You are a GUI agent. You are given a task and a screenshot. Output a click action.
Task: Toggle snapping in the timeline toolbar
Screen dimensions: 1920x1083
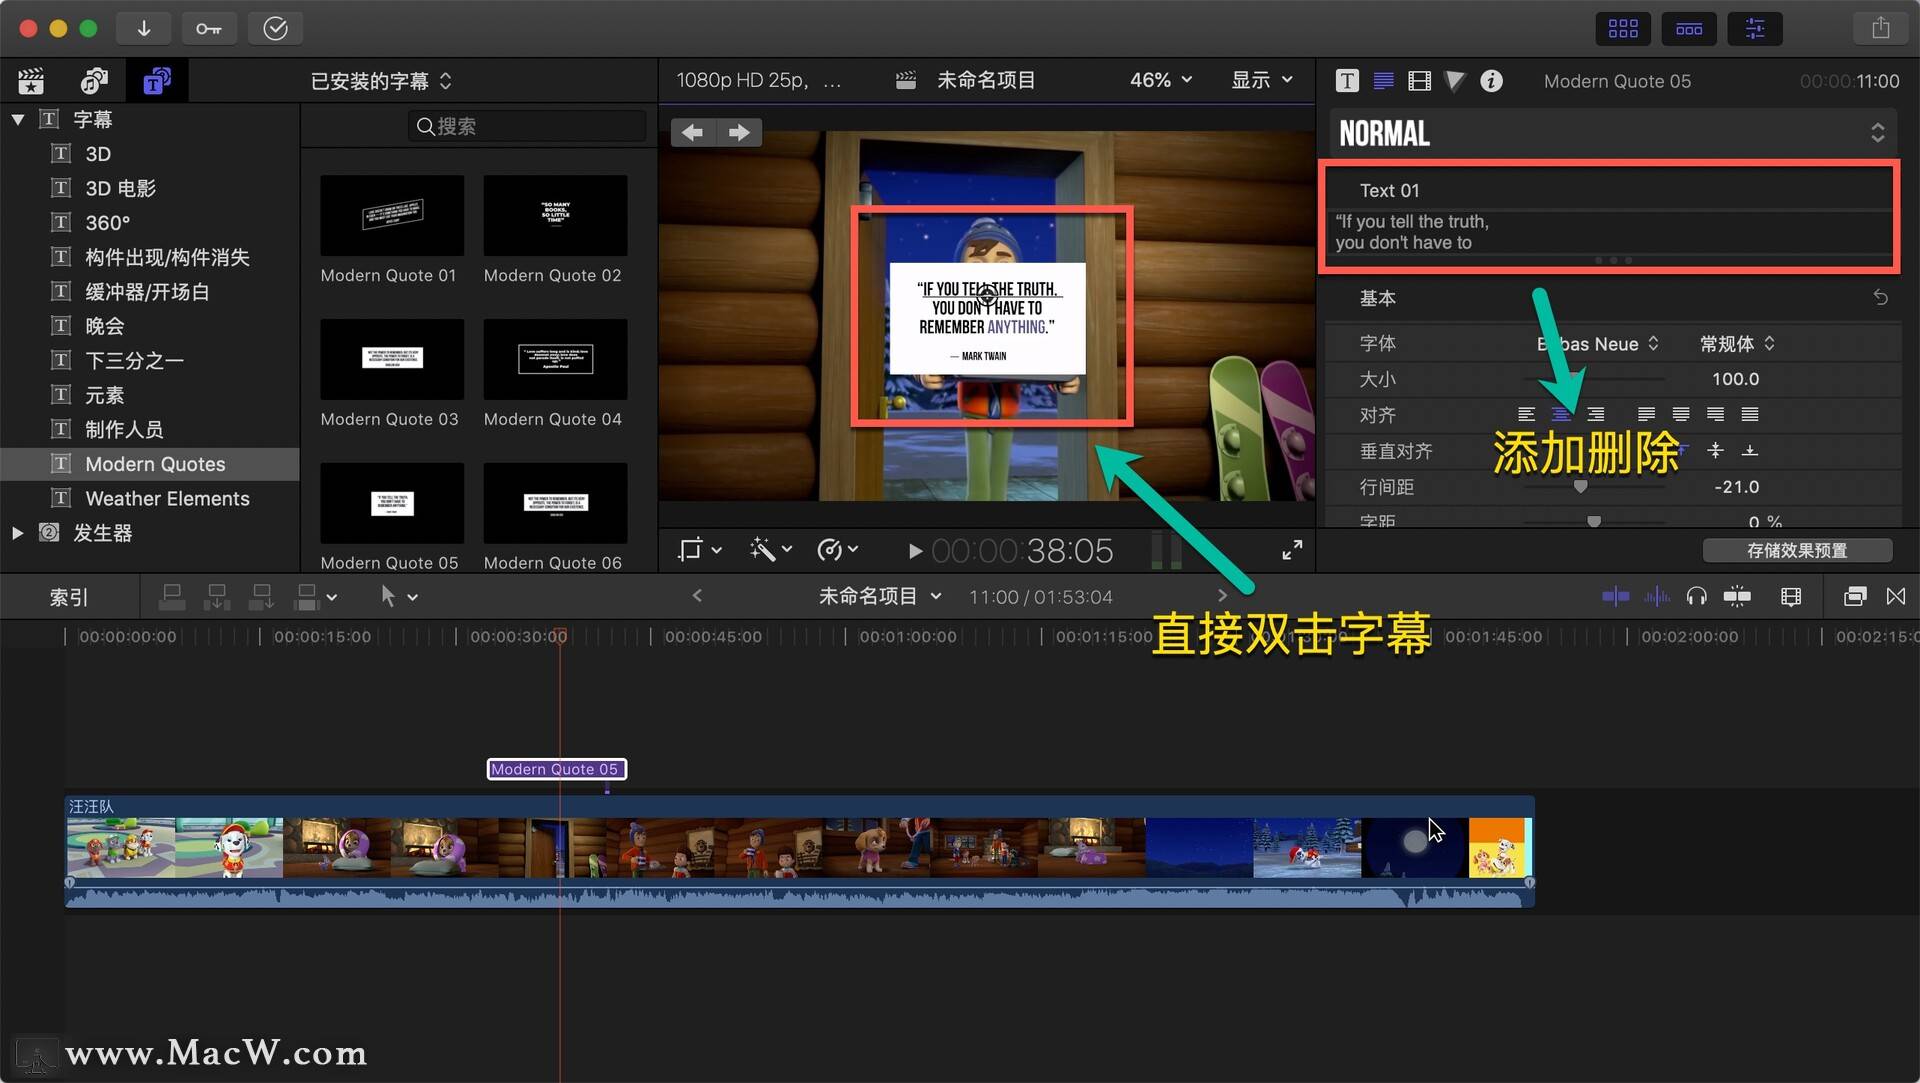tap(1738, 596)
